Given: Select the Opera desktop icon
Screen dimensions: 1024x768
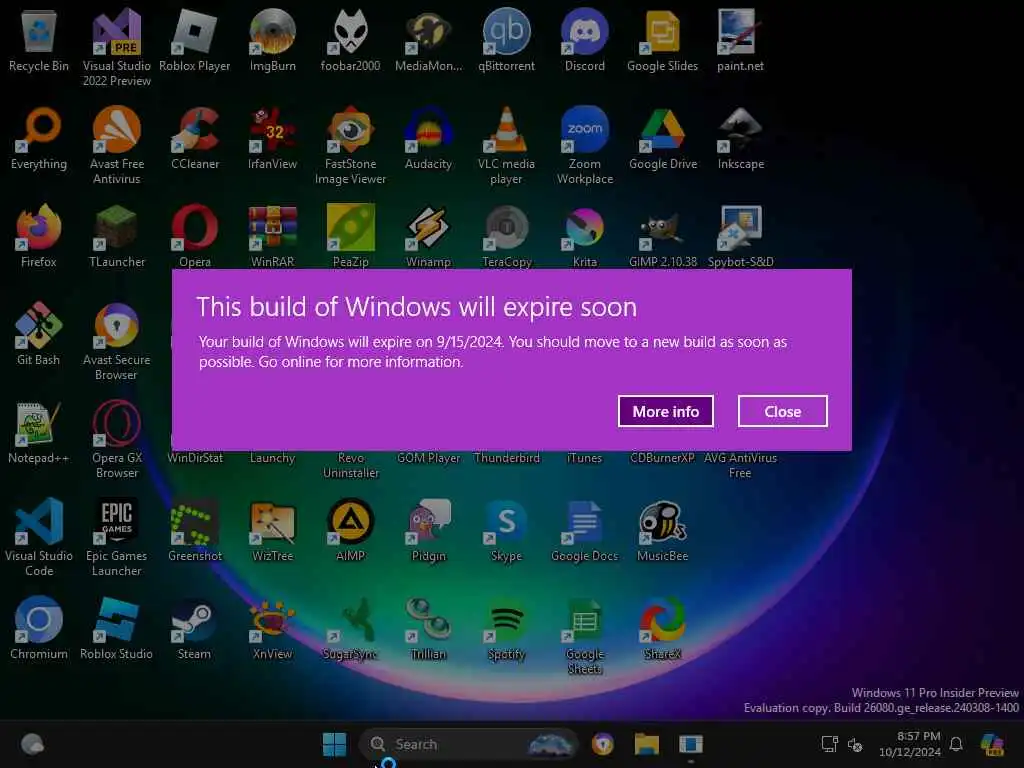Looking at the screenshot, I should coord(195,236).
